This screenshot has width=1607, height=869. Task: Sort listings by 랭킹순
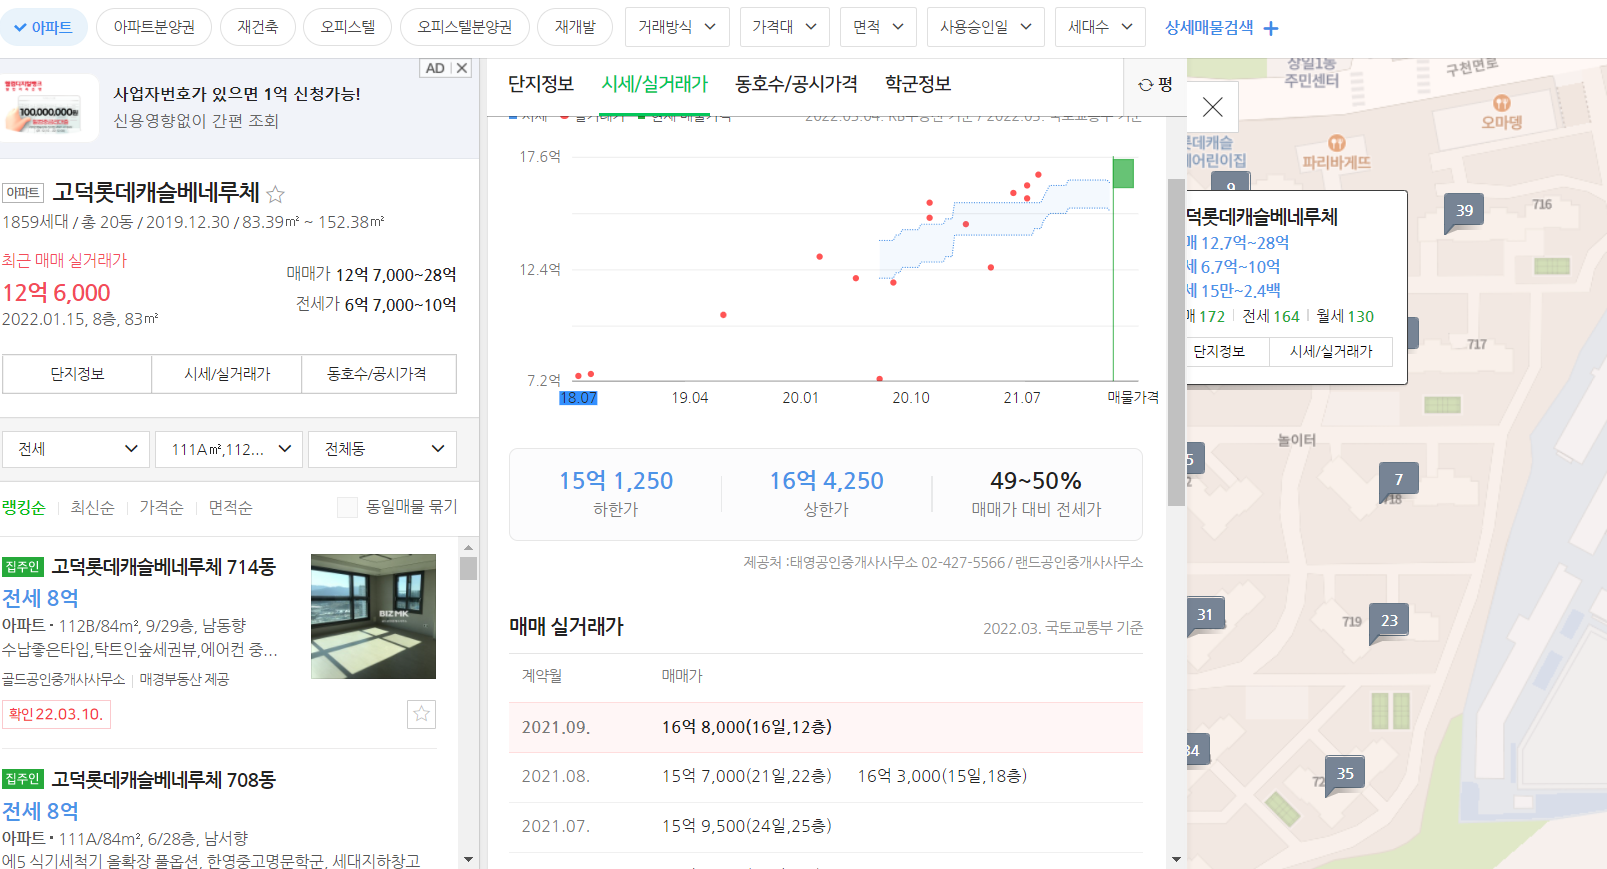23,508
